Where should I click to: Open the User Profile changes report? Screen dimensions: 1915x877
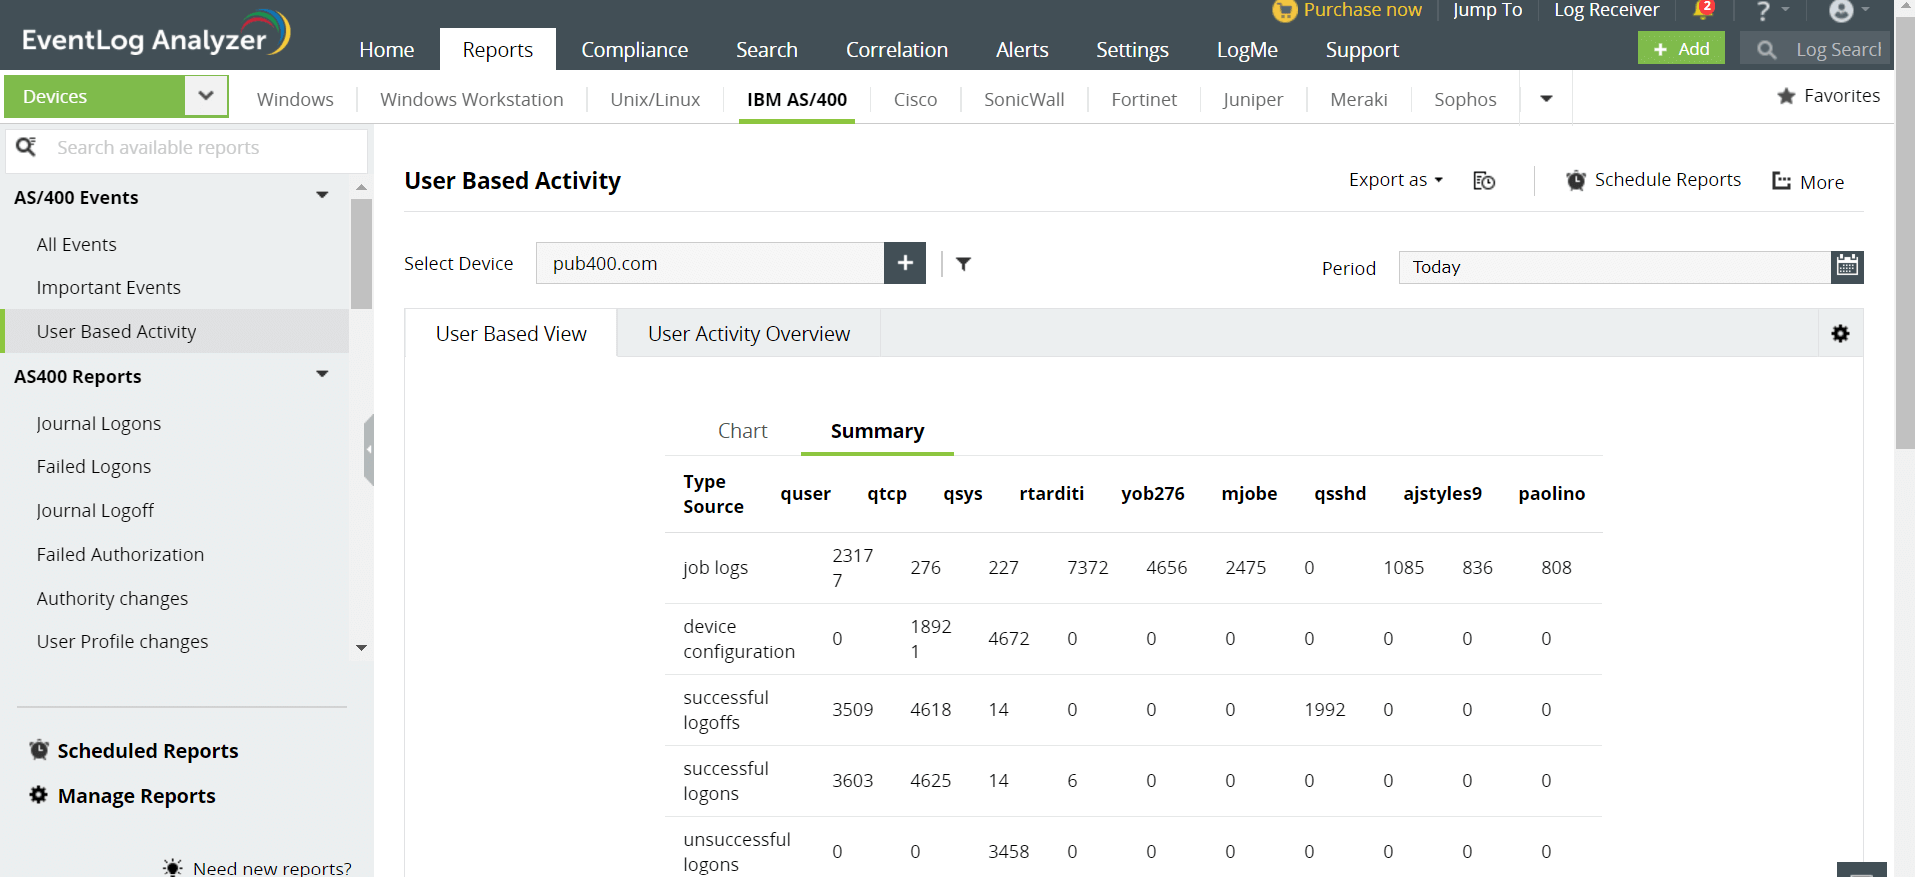coord(122,641)
